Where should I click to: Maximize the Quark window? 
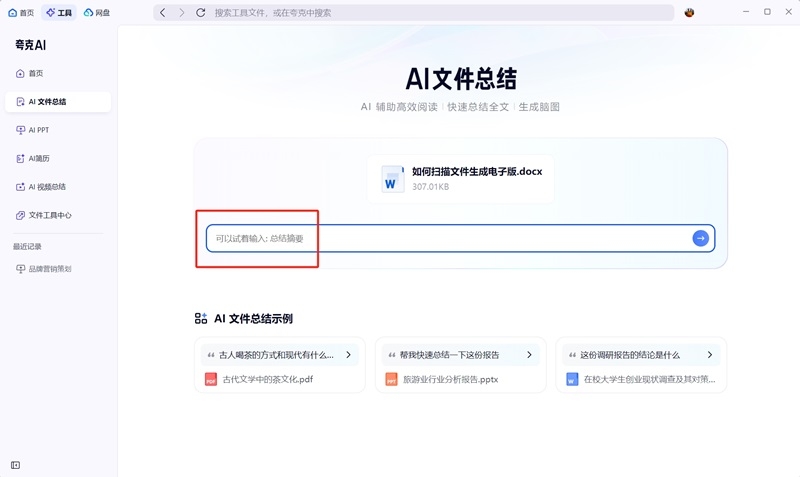(x=767, y=11)
